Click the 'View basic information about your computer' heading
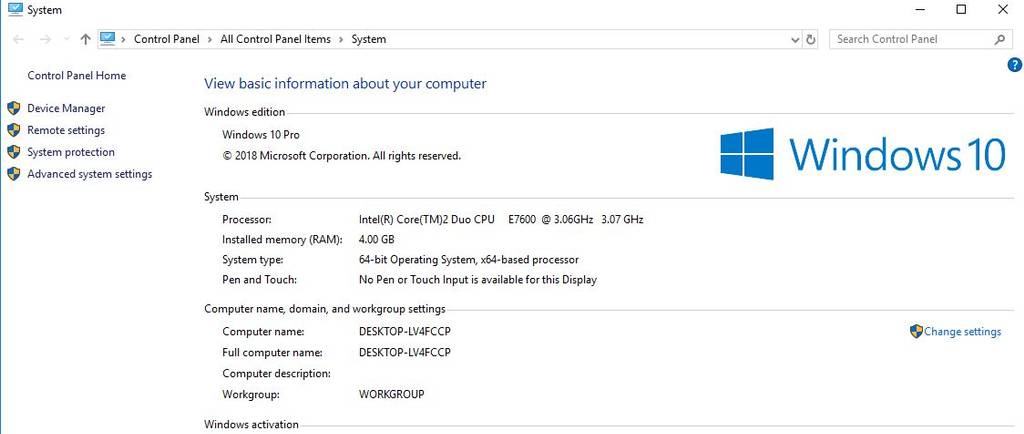The image size is (1024, 434). click(345, 84)
